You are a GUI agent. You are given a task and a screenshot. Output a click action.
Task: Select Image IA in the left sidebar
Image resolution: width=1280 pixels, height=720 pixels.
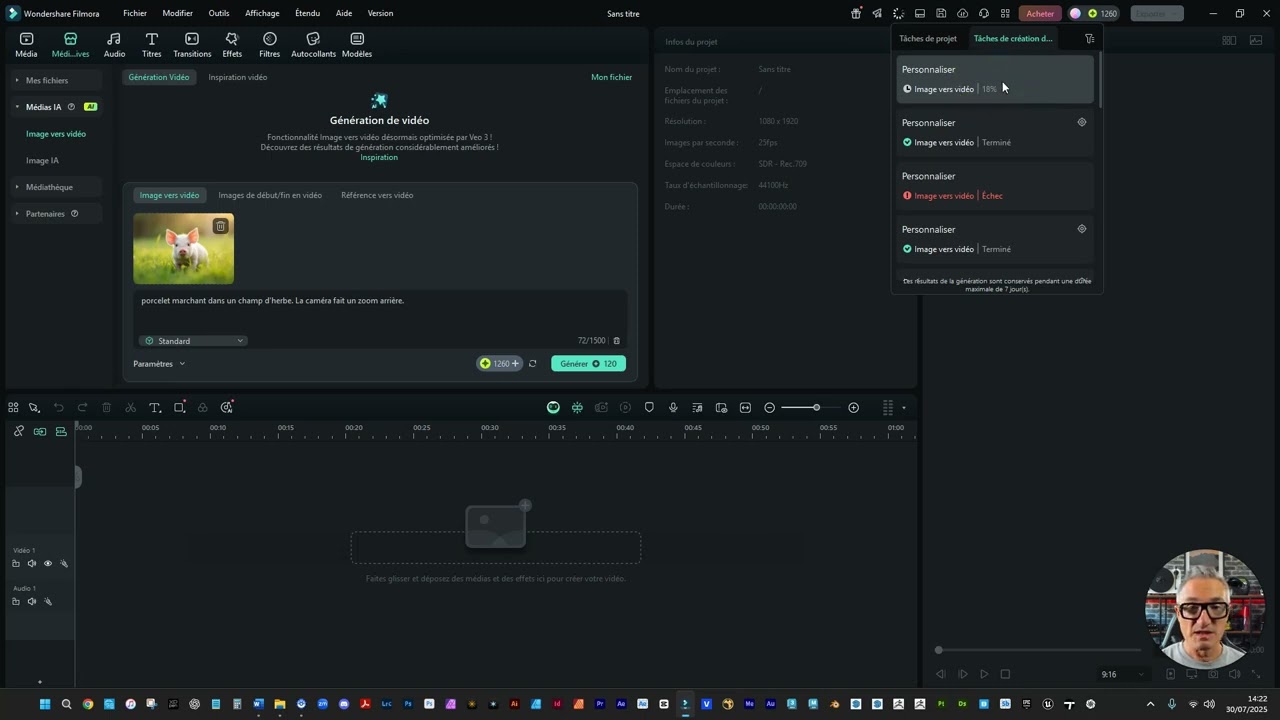(42, 160)
